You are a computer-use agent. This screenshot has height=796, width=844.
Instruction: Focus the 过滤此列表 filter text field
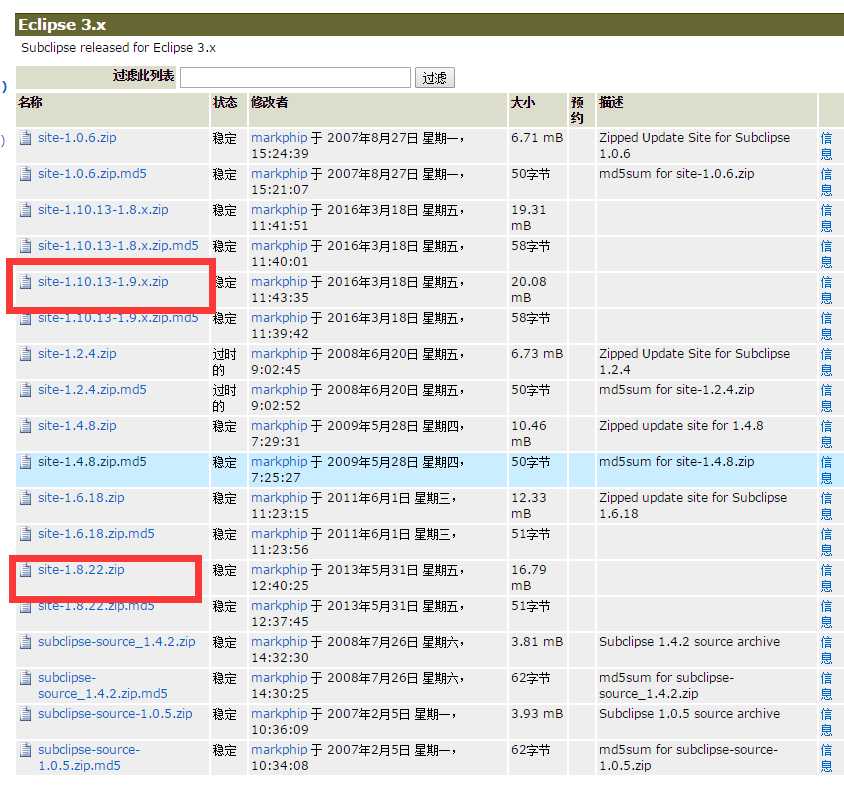[x=295, y=78]
